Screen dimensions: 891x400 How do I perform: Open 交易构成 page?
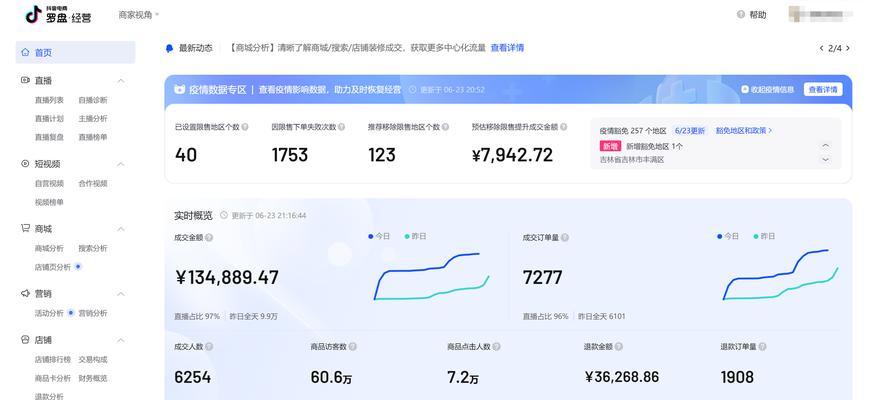tap(93, 360)
